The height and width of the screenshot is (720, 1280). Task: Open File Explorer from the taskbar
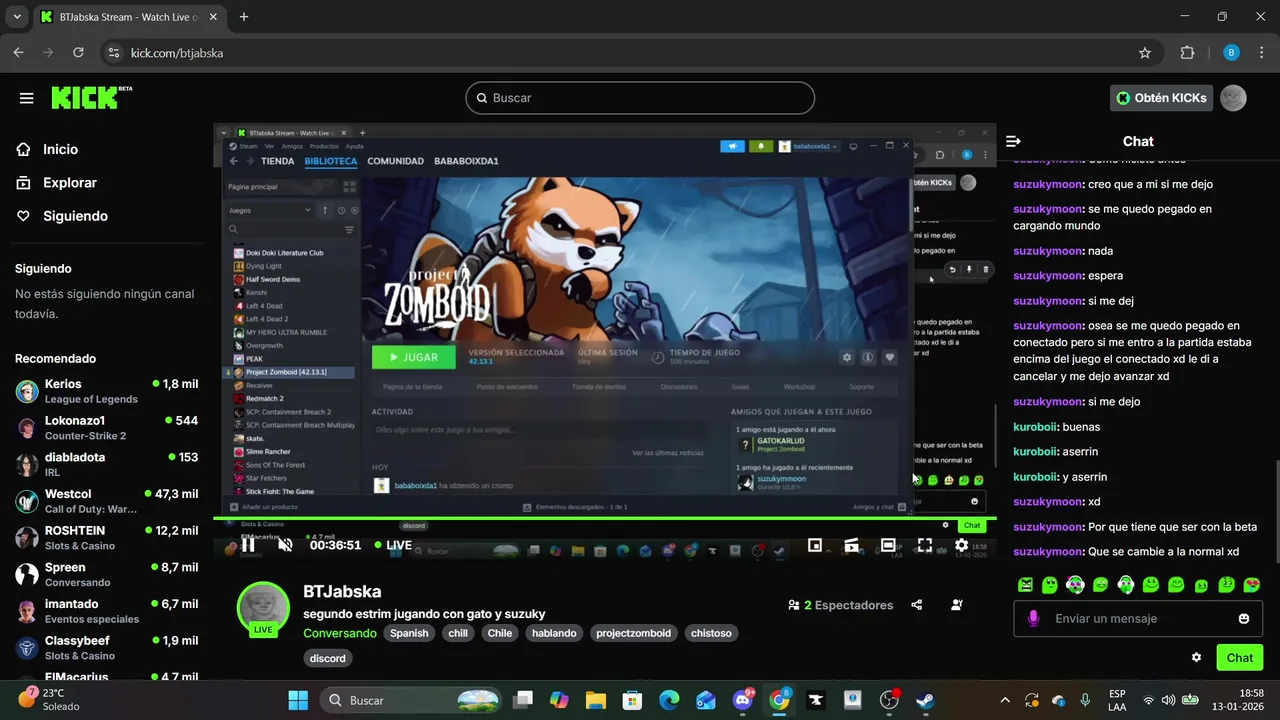coord(596,700)
